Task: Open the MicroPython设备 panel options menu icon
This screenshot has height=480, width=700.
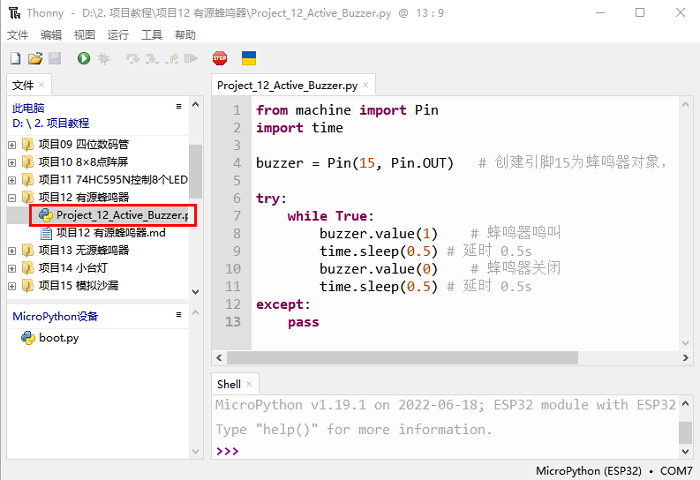Action: click(x=179, y=315)
